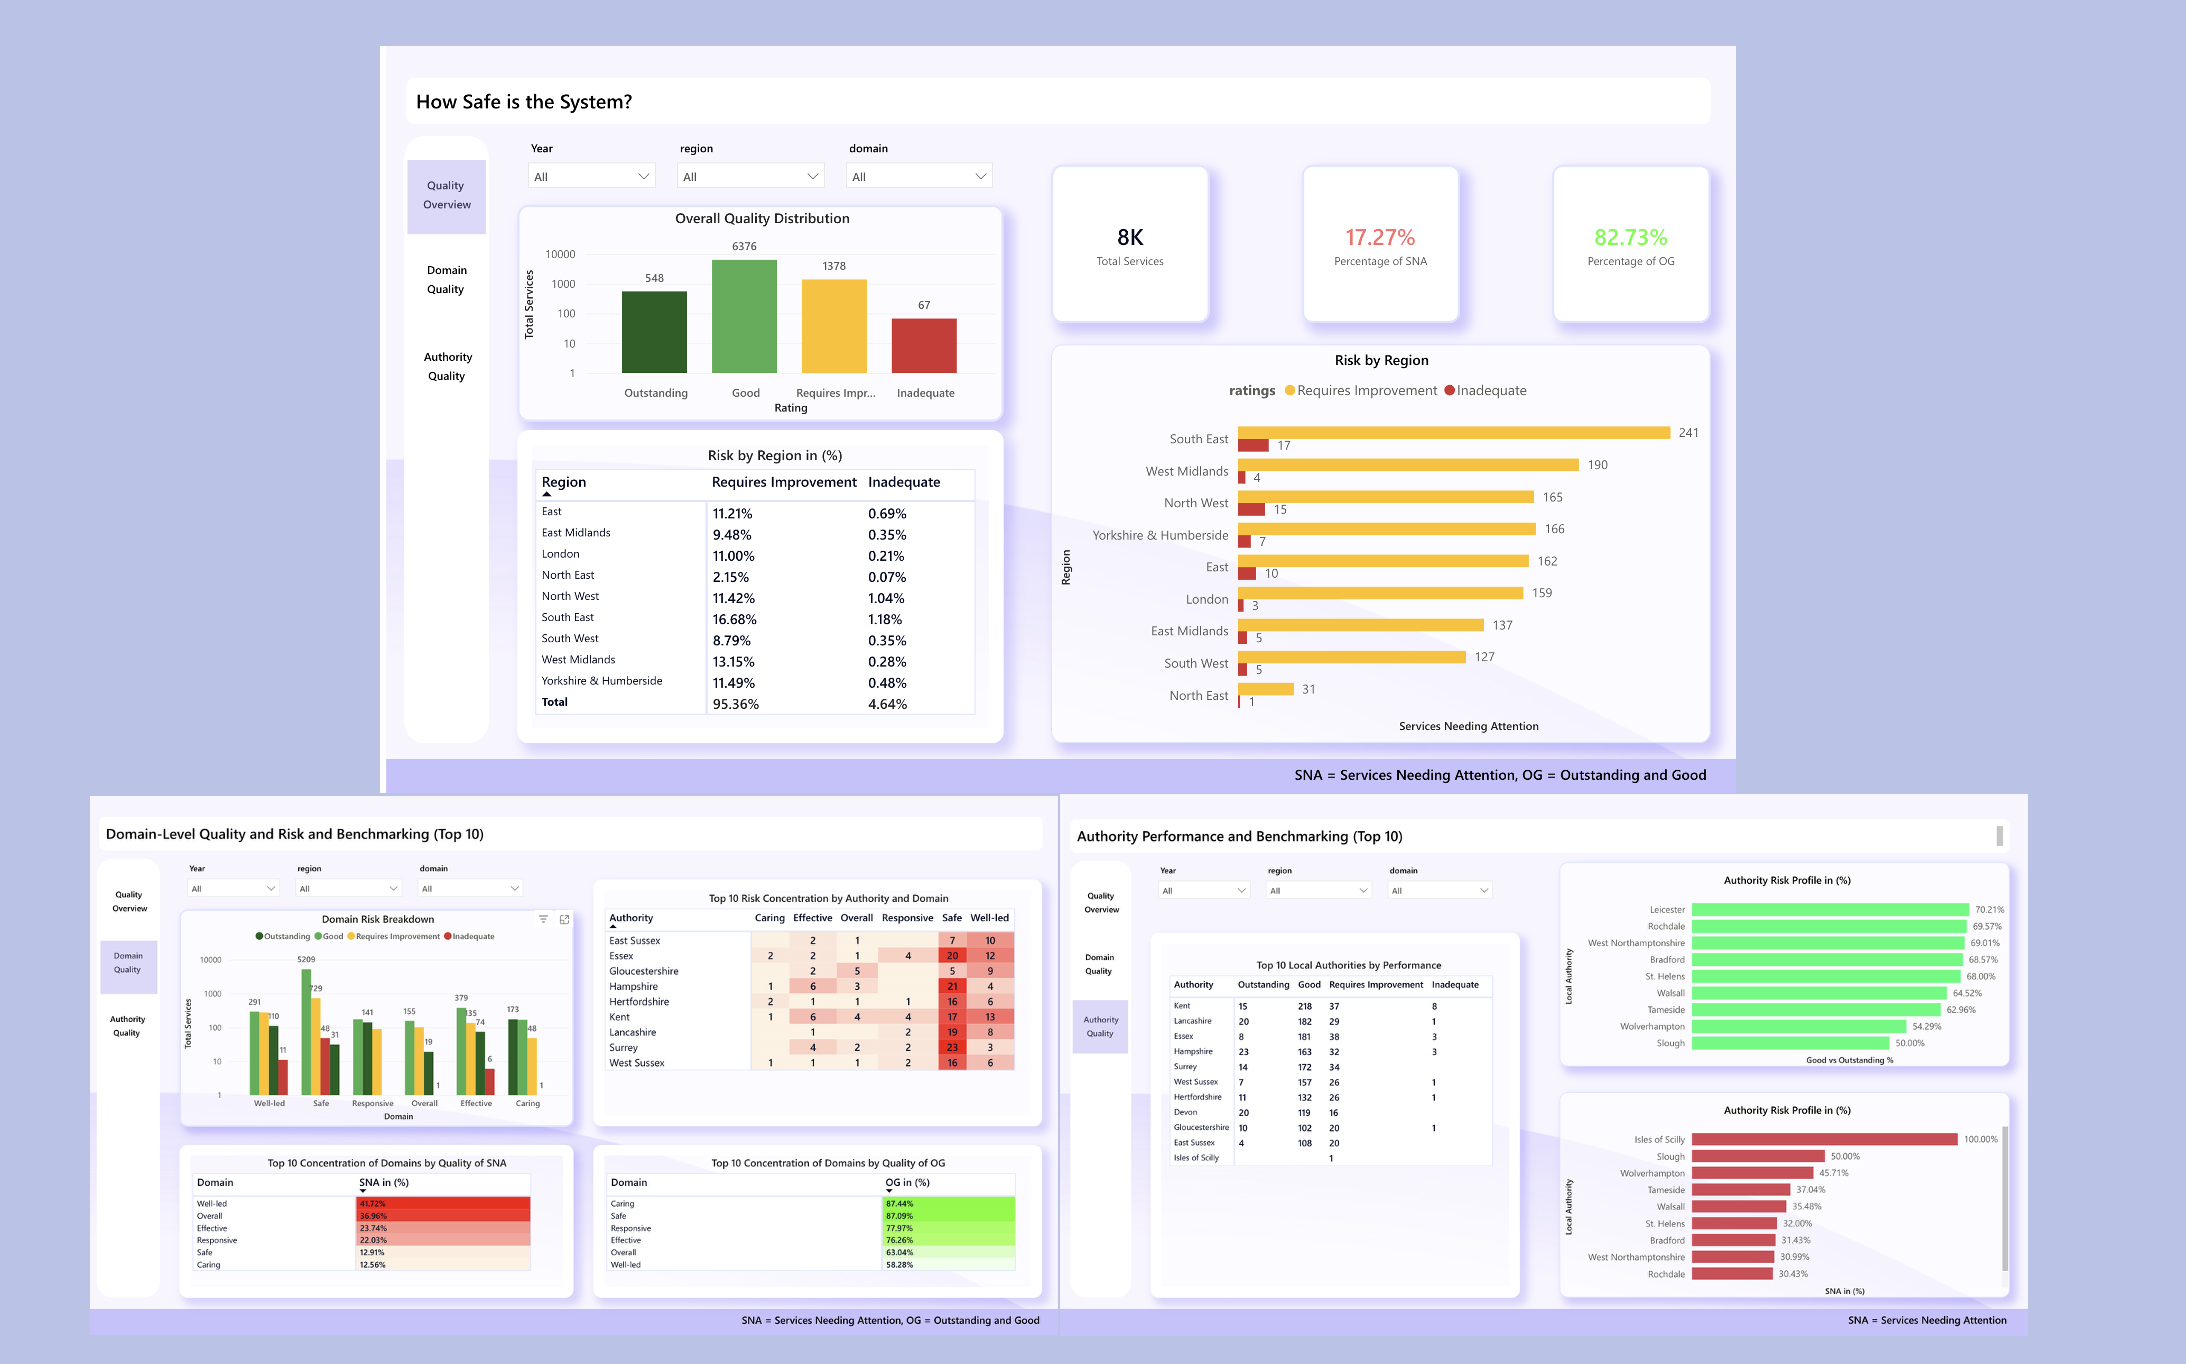
Task: Select Authority Quality tab on How Safe page
Action: [x=446, y=366]
